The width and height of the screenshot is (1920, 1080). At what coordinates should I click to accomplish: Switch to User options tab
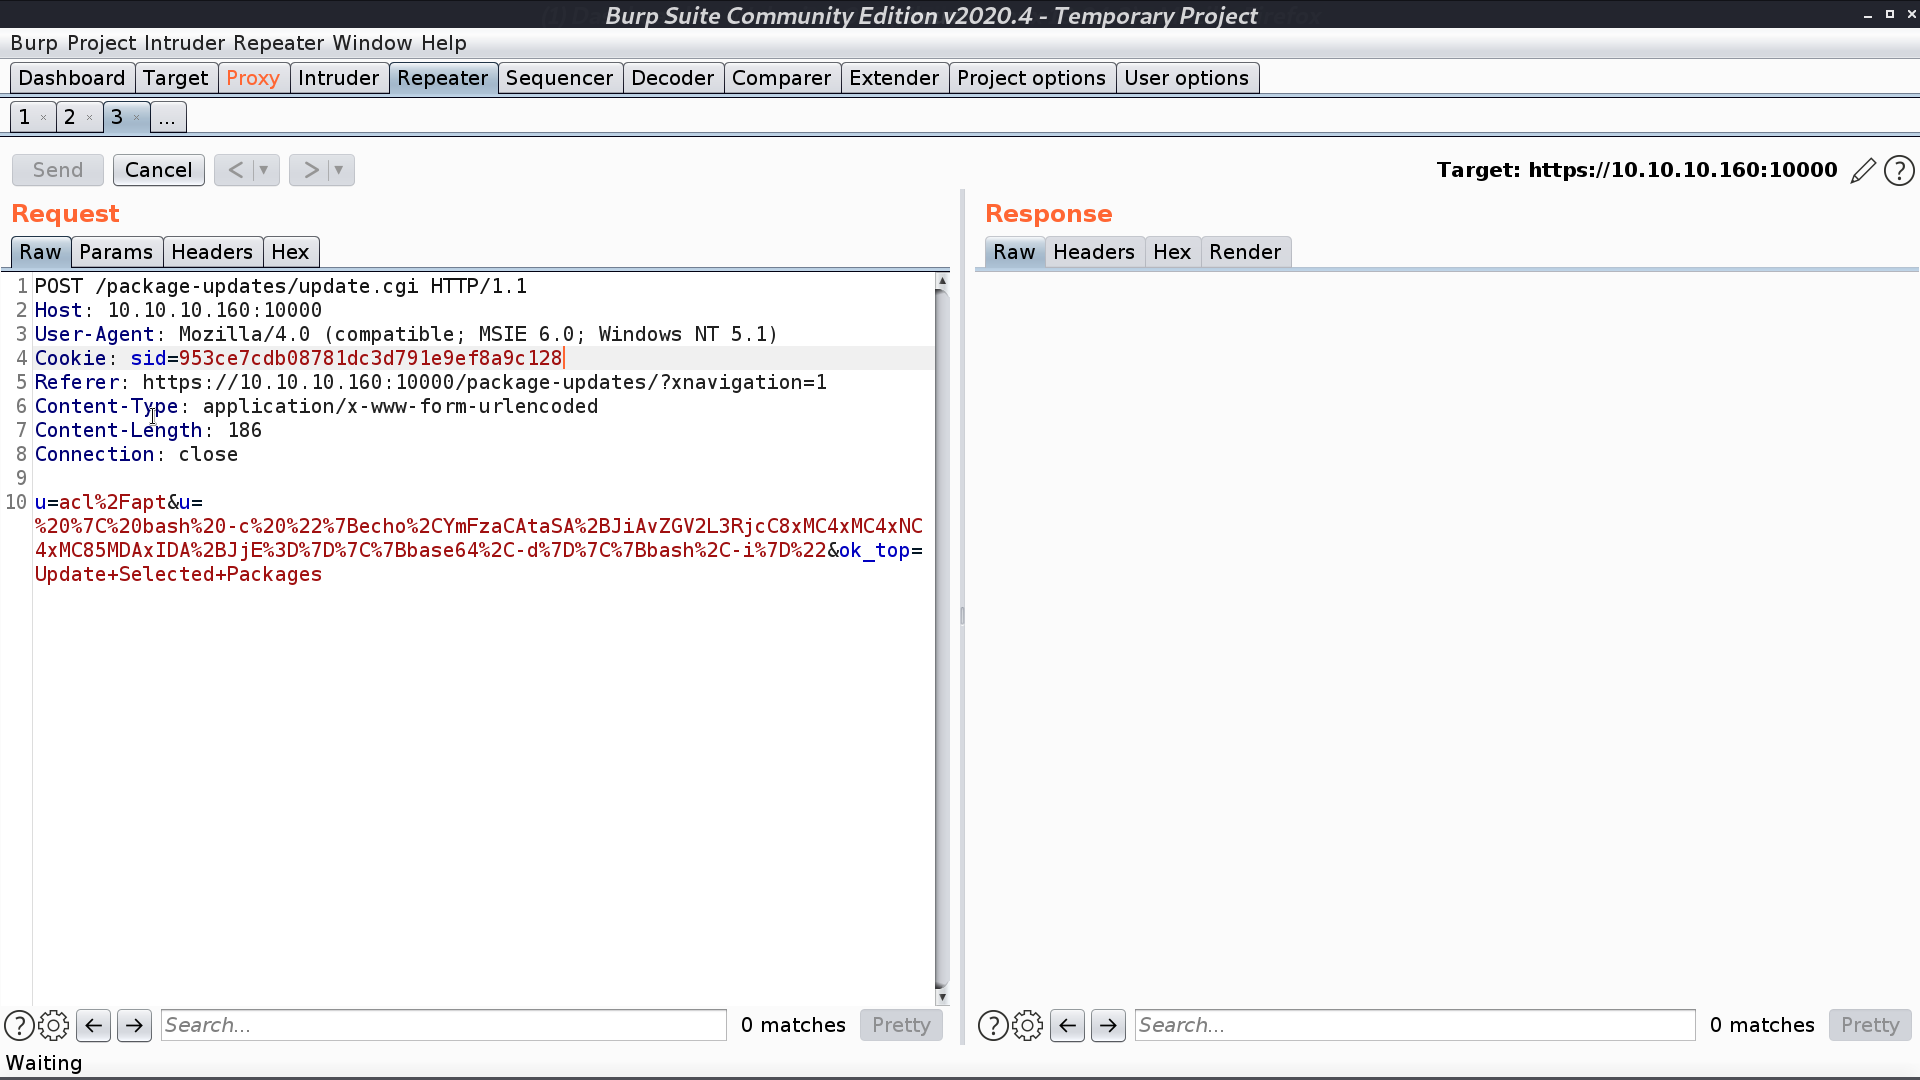point(1187,78)
